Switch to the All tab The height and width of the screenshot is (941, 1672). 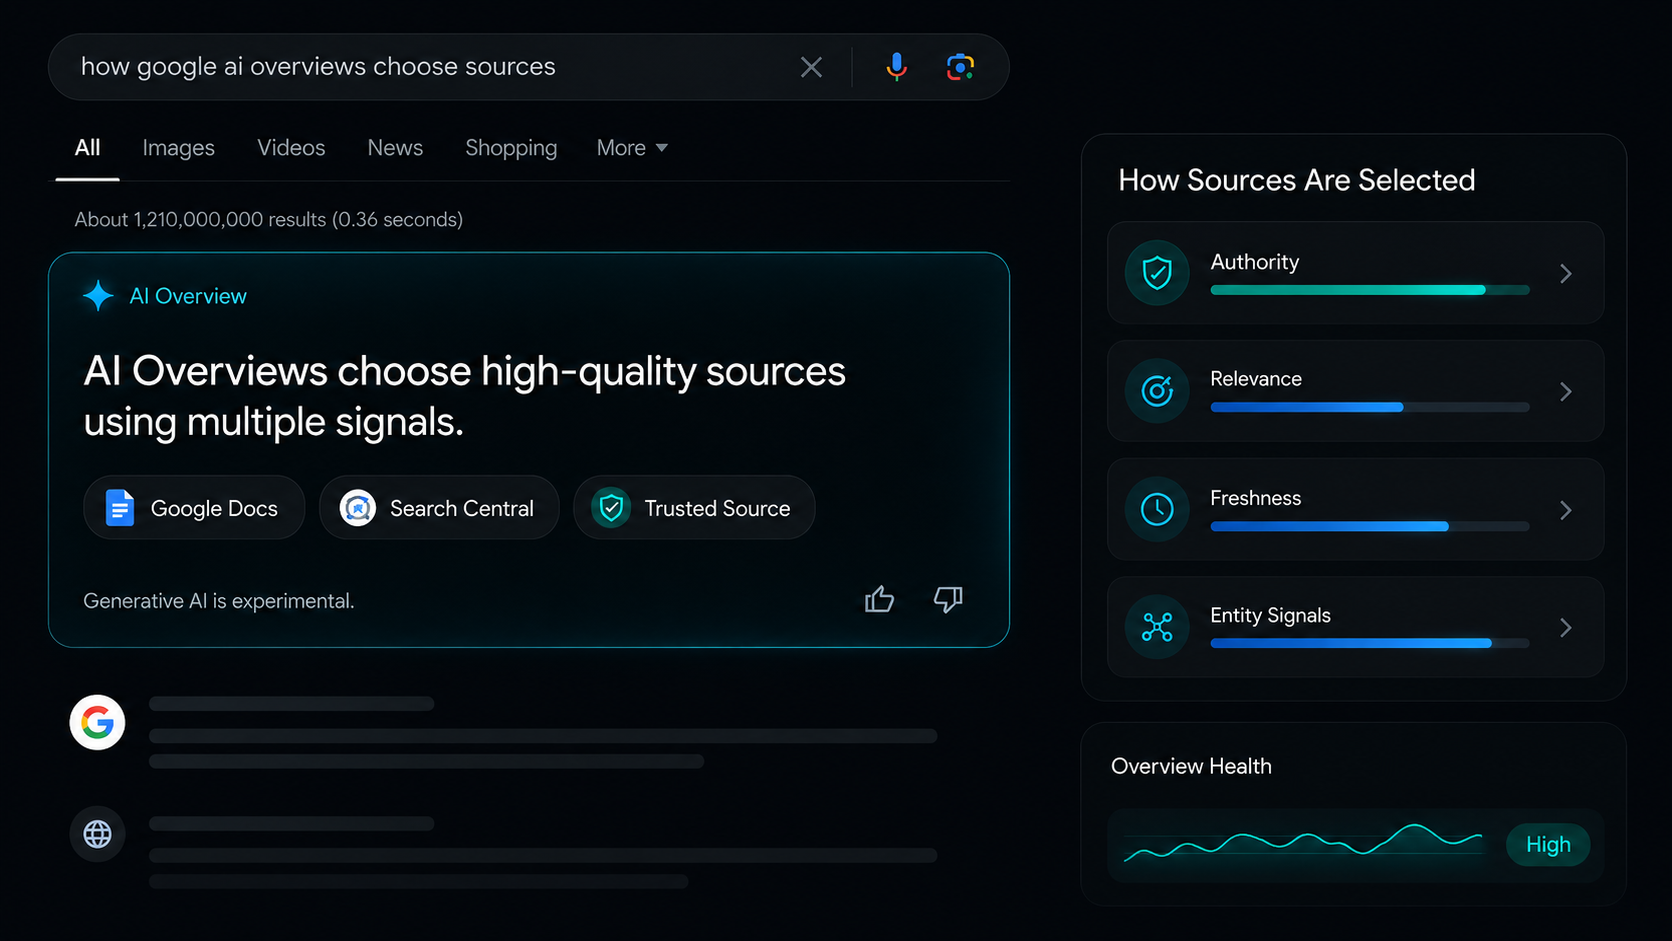click(88, 148)
